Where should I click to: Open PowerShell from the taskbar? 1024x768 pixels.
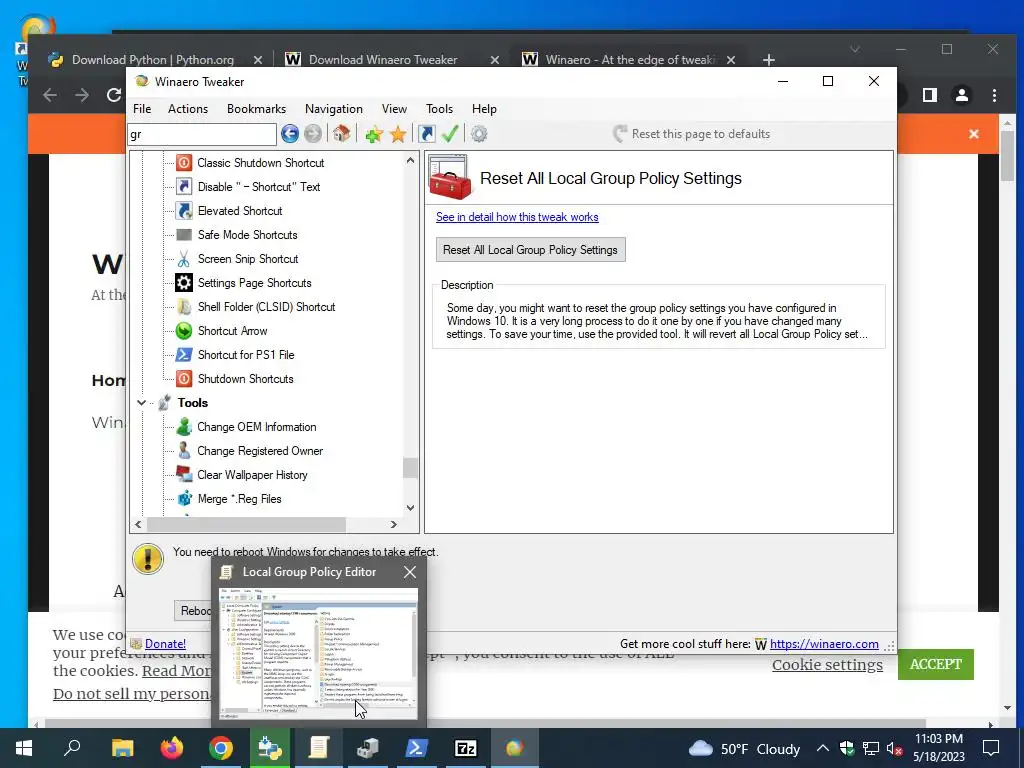[417, 748]
